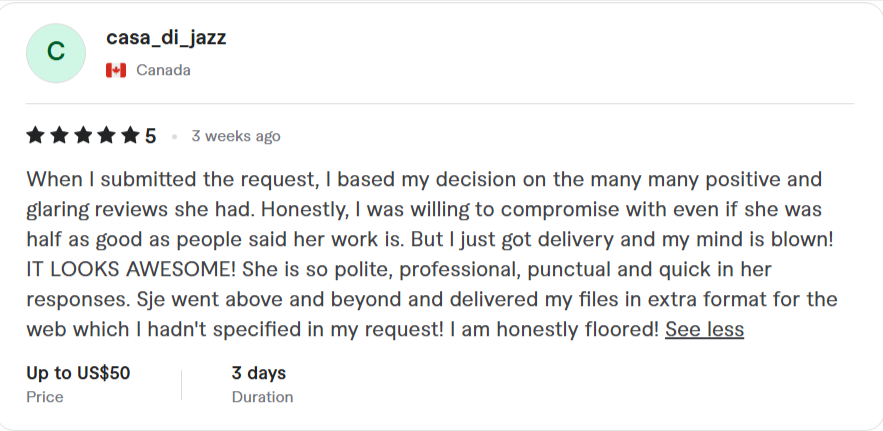Click the 'Duration' label
Viewport: 883px width, 431px height.
(x=262, y=397)
